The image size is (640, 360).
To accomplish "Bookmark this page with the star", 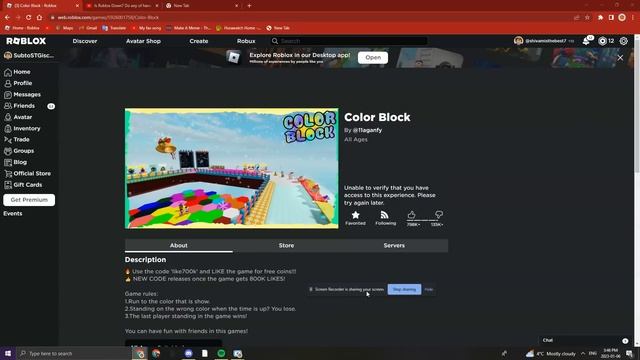I will tap(587, 18).
